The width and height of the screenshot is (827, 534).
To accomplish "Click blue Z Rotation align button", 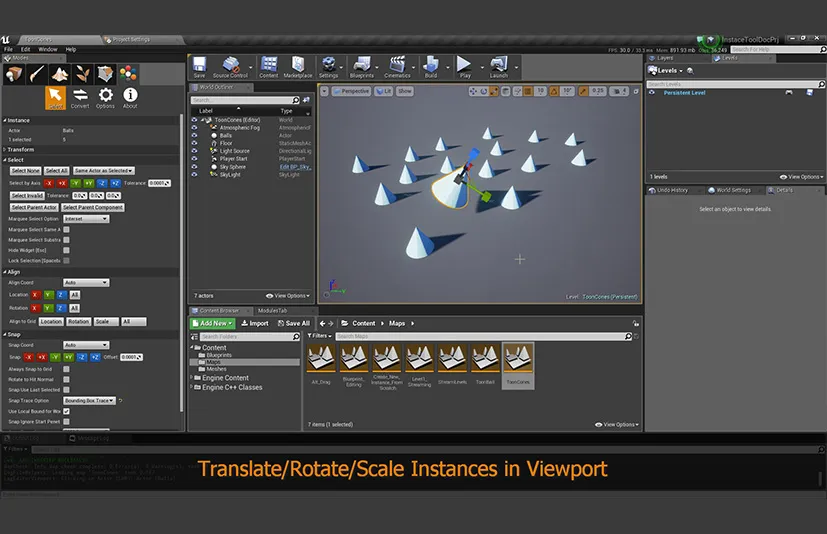I will tap(61, 308).
